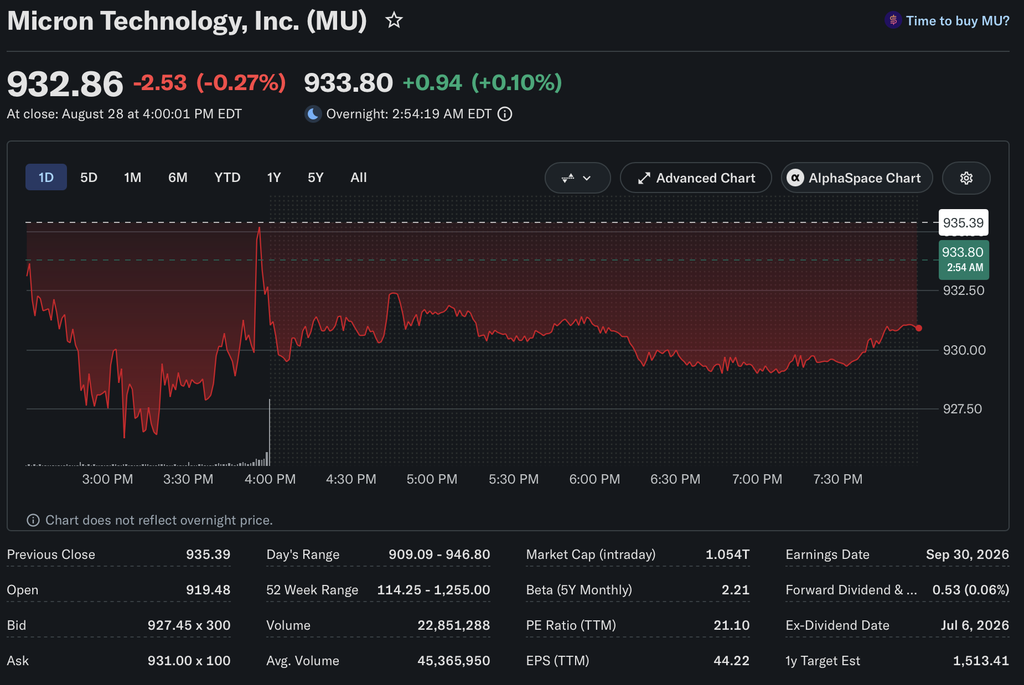Open the AlphaSpace Chart
This screenshot has width=1024, height=685.
point(856,178)
